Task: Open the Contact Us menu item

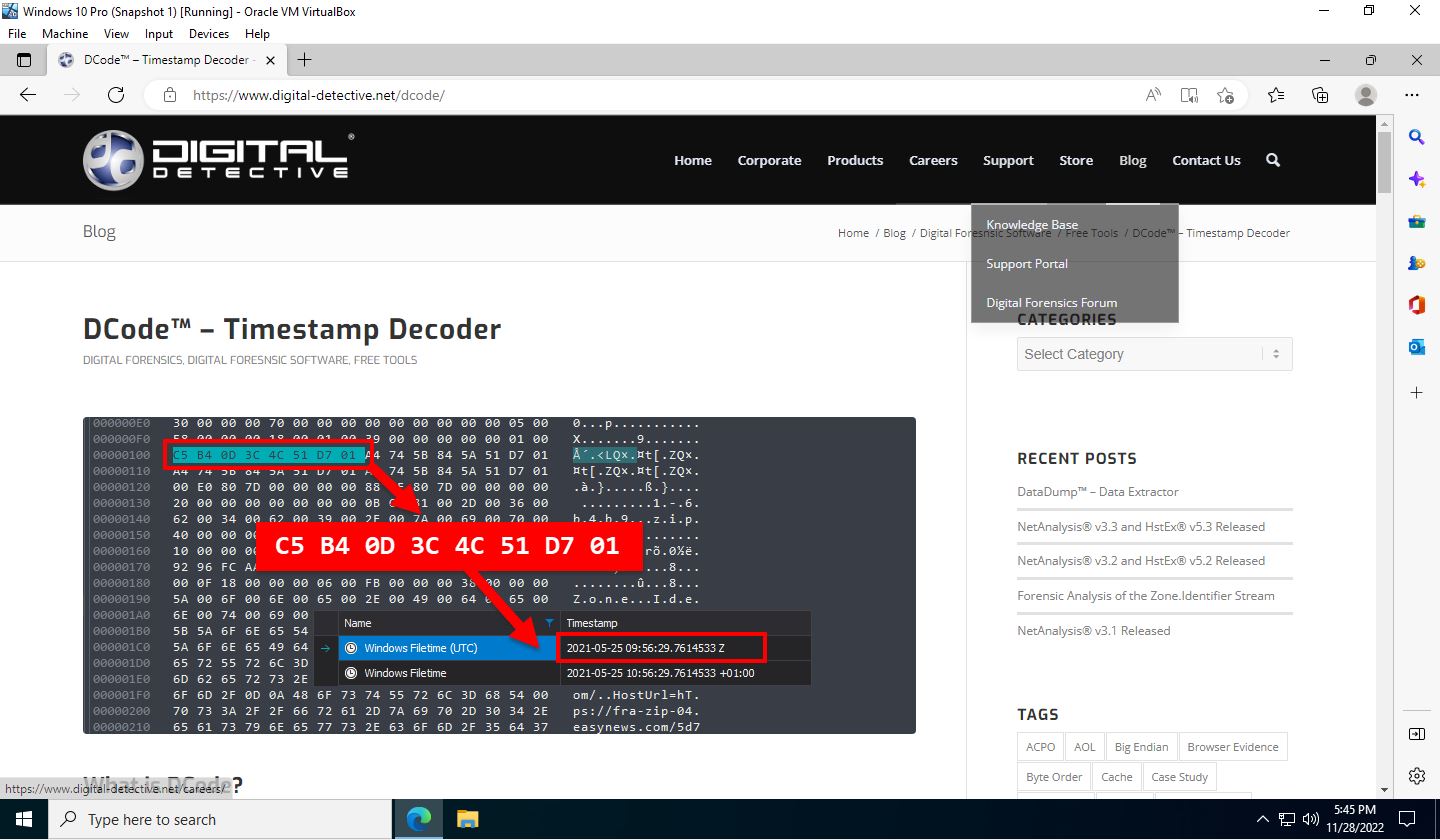Action: click(x=1206, y=160)
